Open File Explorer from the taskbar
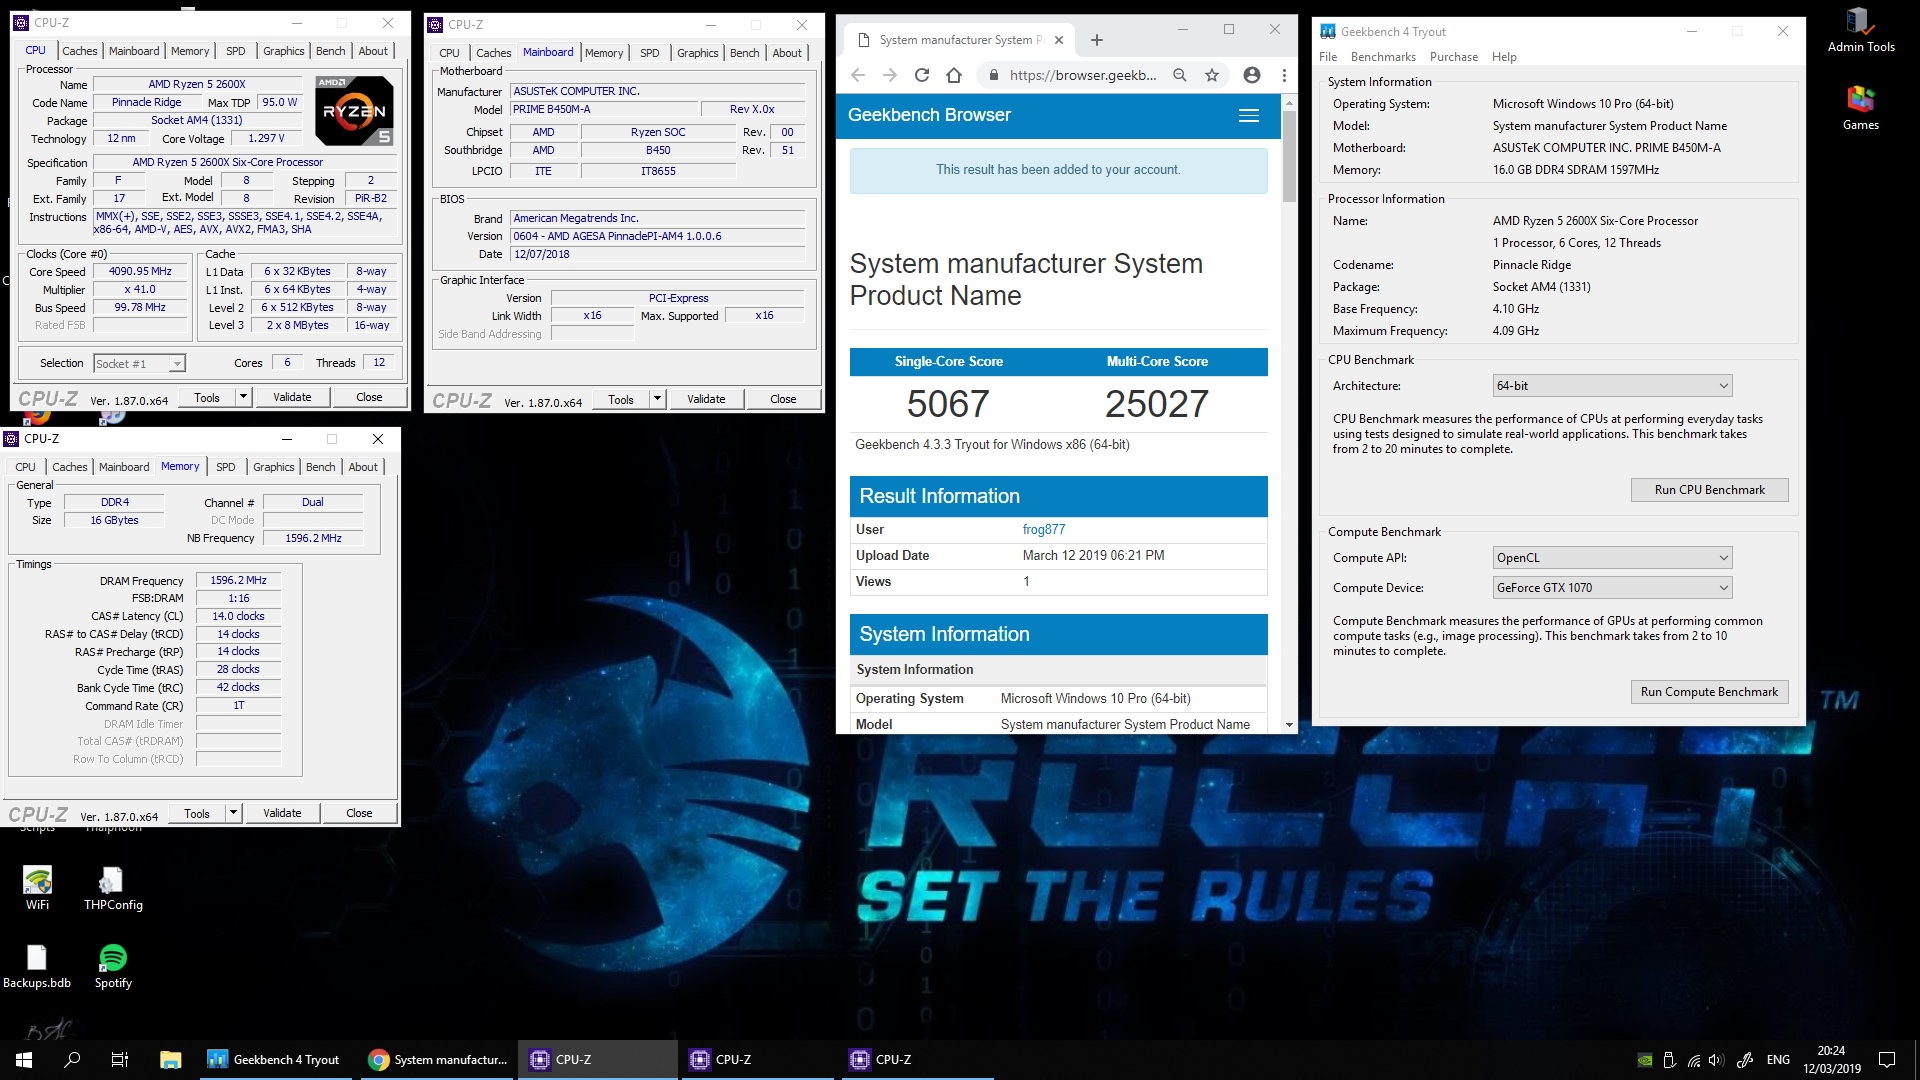 170,1060
